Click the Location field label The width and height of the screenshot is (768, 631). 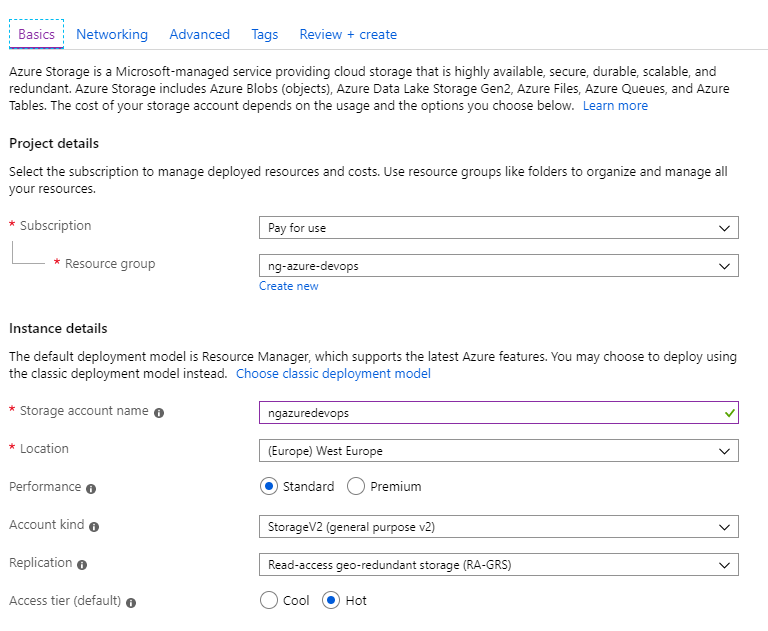44,448
